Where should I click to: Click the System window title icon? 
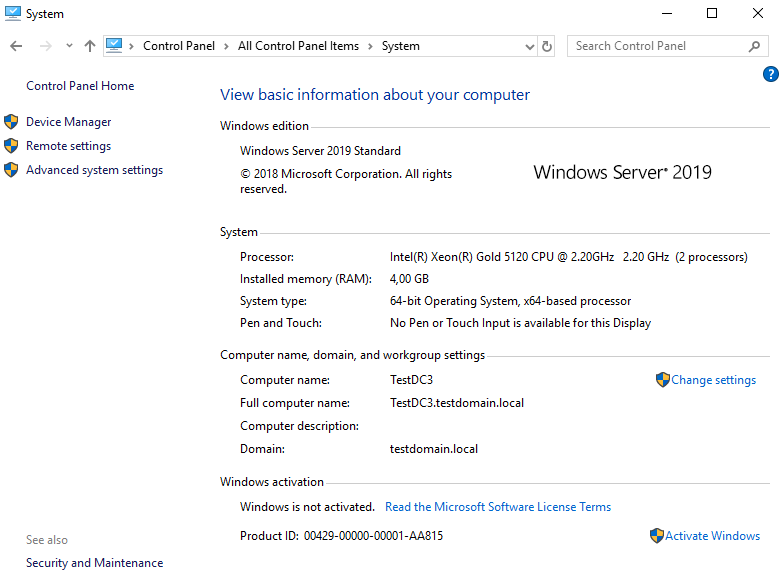tap(12, 13)
